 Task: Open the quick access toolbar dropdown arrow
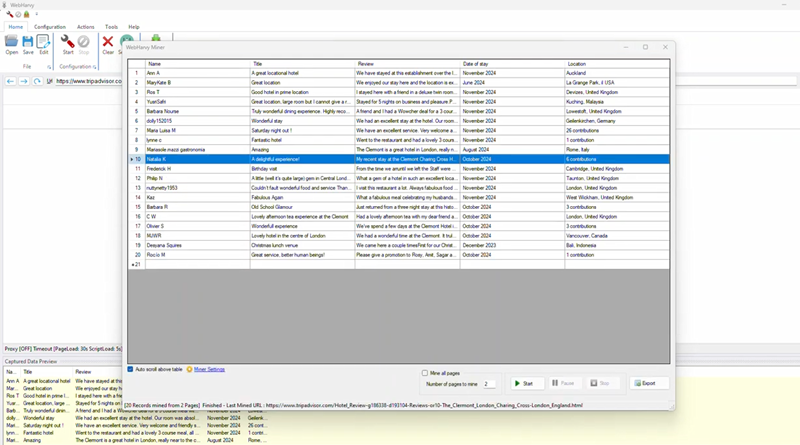click(x=34, y=14)
